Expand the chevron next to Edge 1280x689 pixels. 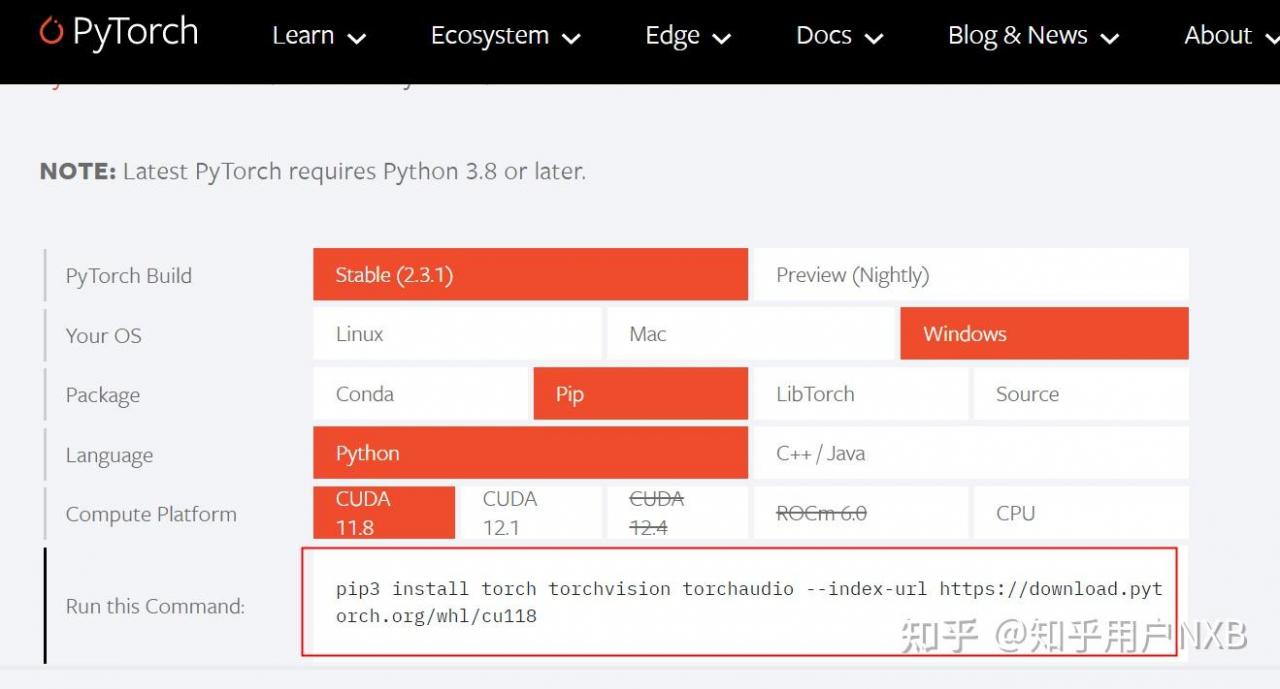tap(721, 39)
